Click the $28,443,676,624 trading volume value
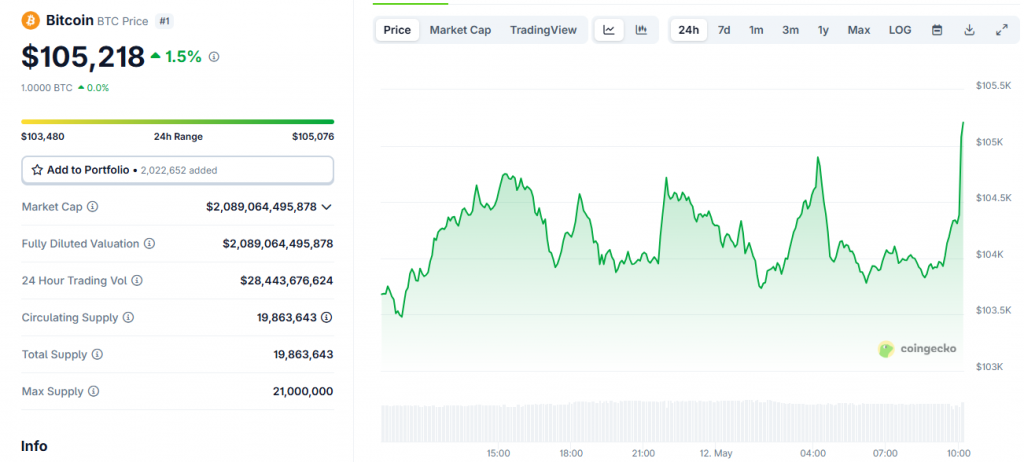Viewport: 1024px width, 462px height. 287,280
